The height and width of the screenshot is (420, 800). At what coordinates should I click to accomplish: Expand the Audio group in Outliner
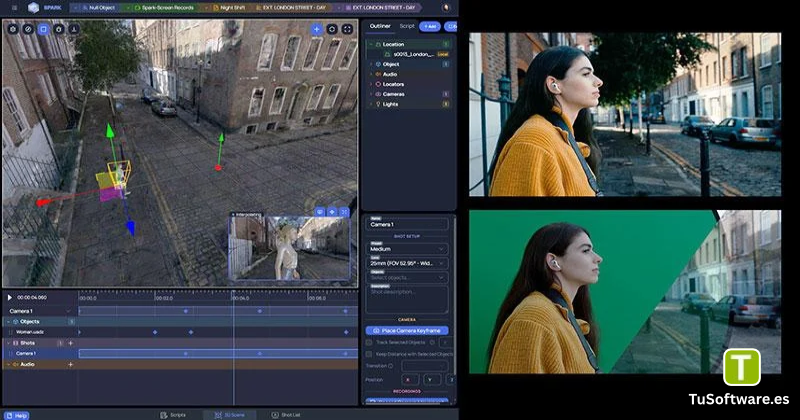371,75
